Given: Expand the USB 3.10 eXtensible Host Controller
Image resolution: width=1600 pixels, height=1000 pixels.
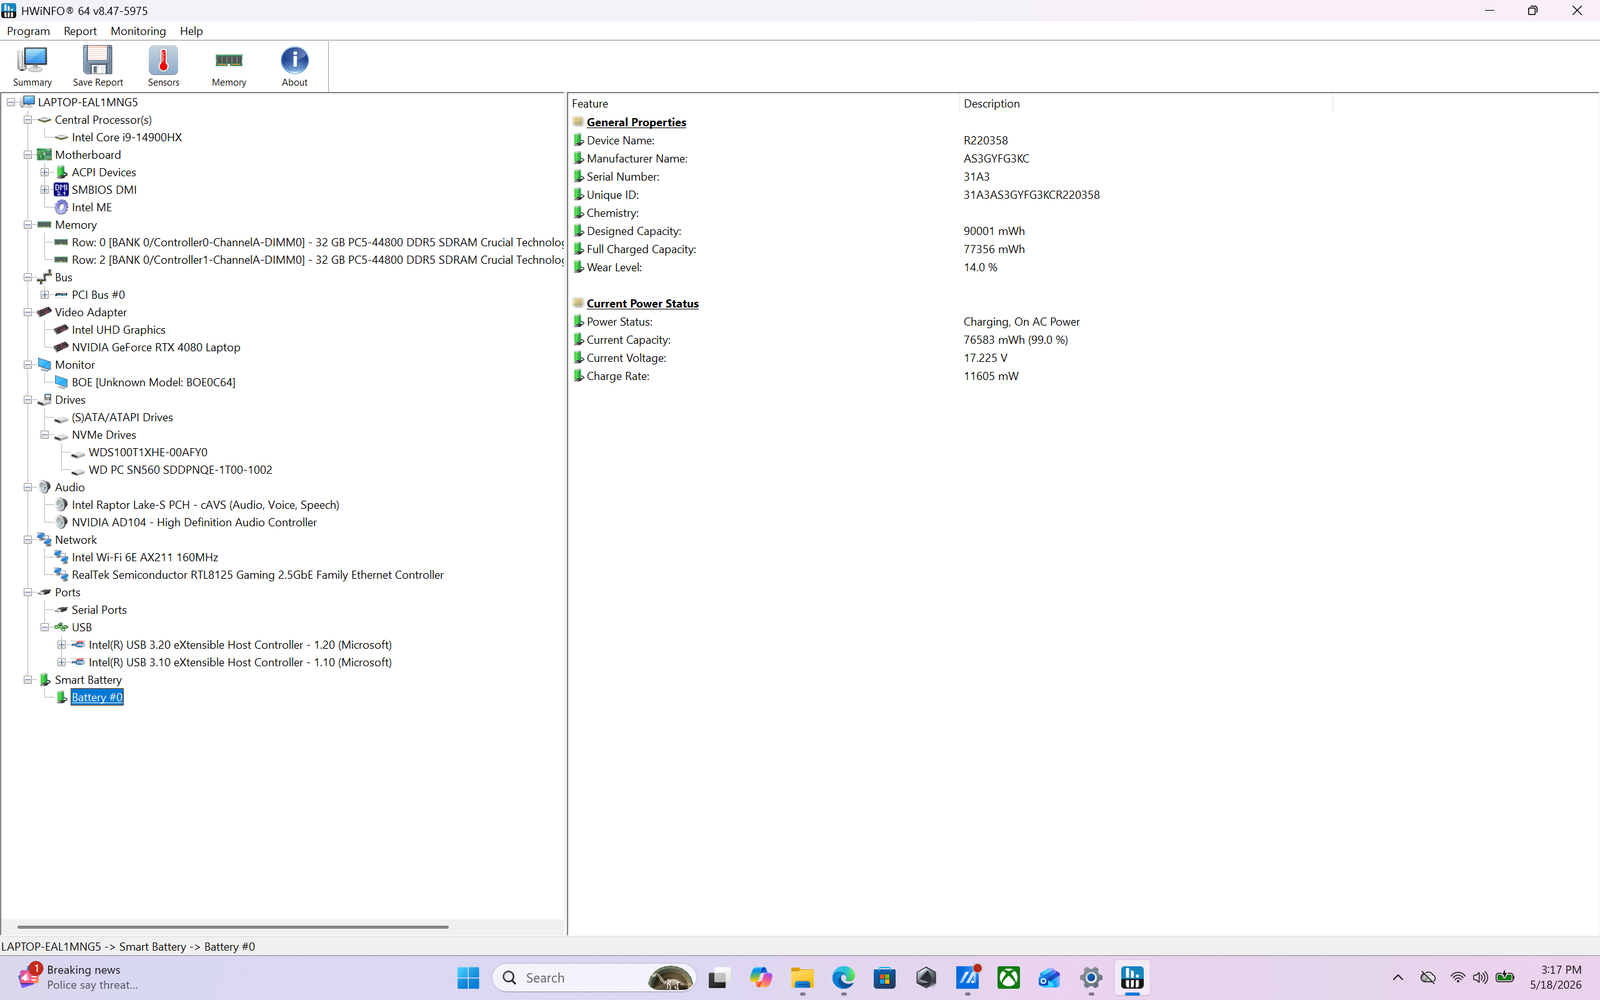Looking at the screenshot, I should pos(62,662).
